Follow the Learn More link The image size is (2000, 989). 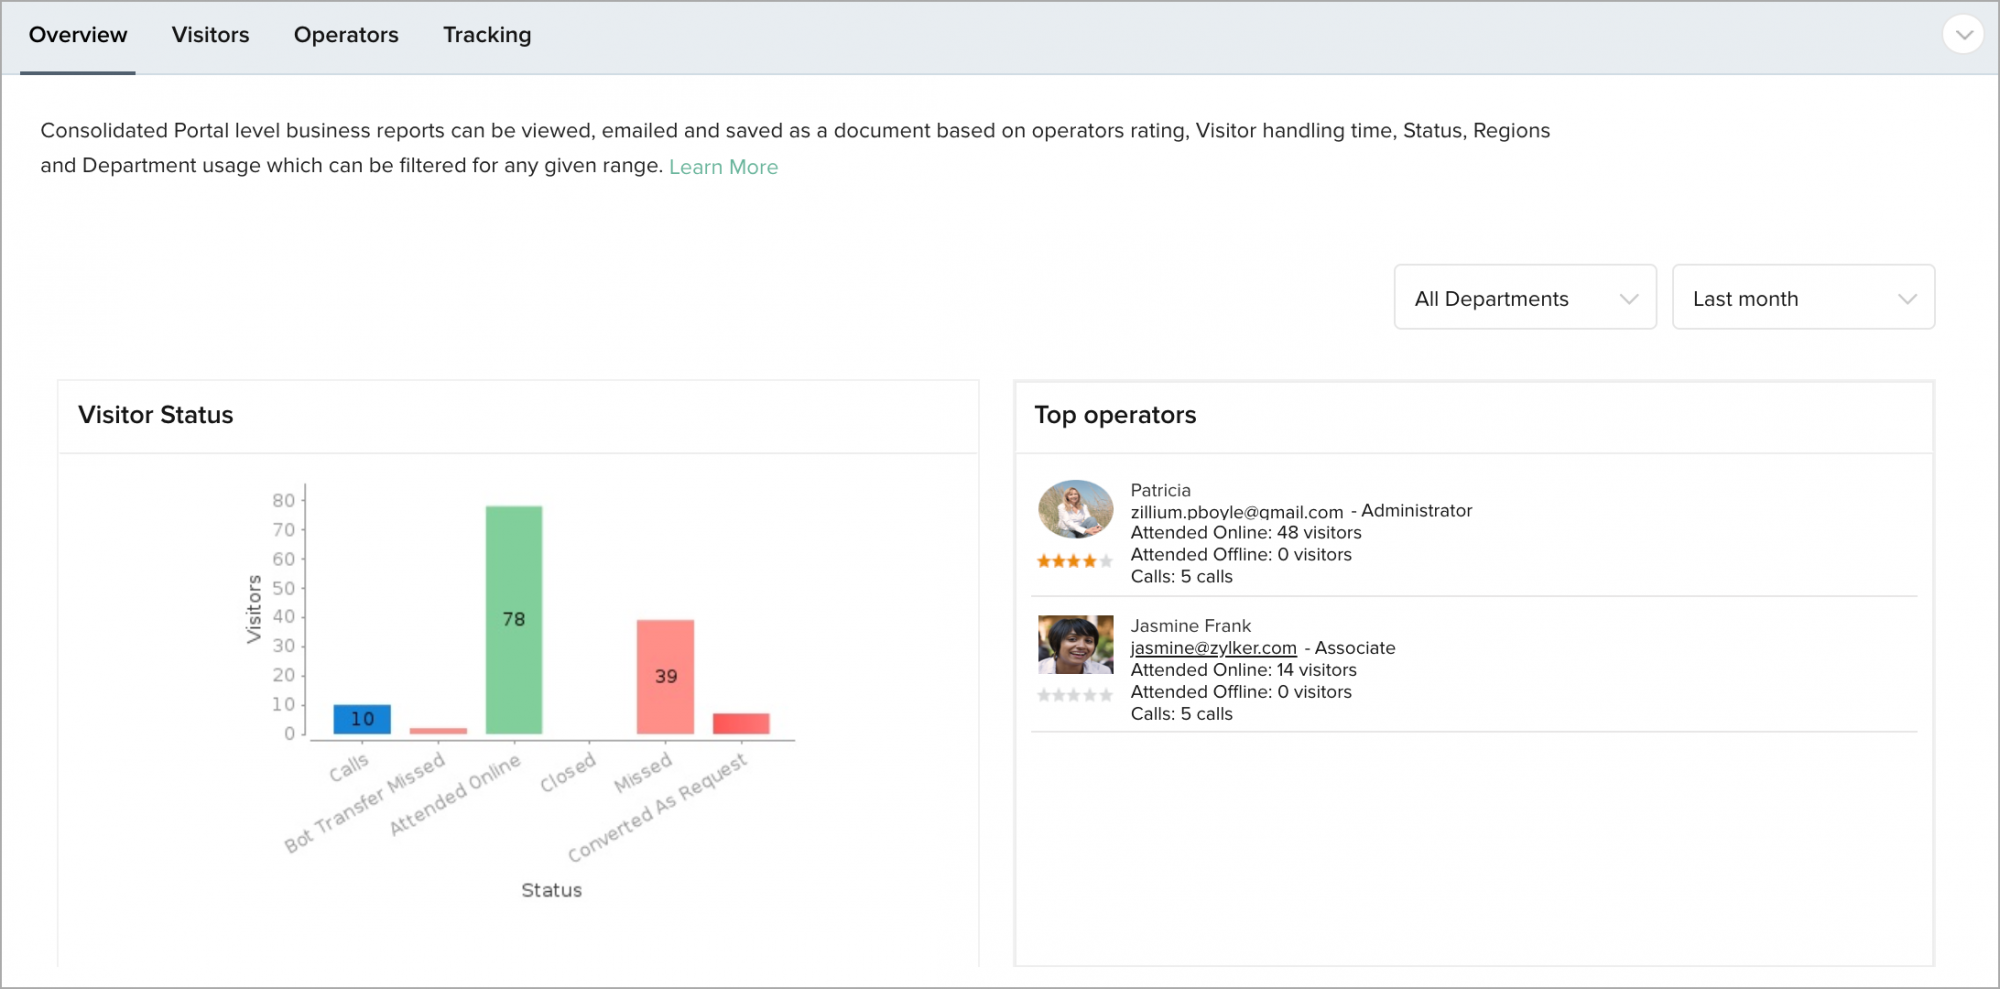click(723, 167)
